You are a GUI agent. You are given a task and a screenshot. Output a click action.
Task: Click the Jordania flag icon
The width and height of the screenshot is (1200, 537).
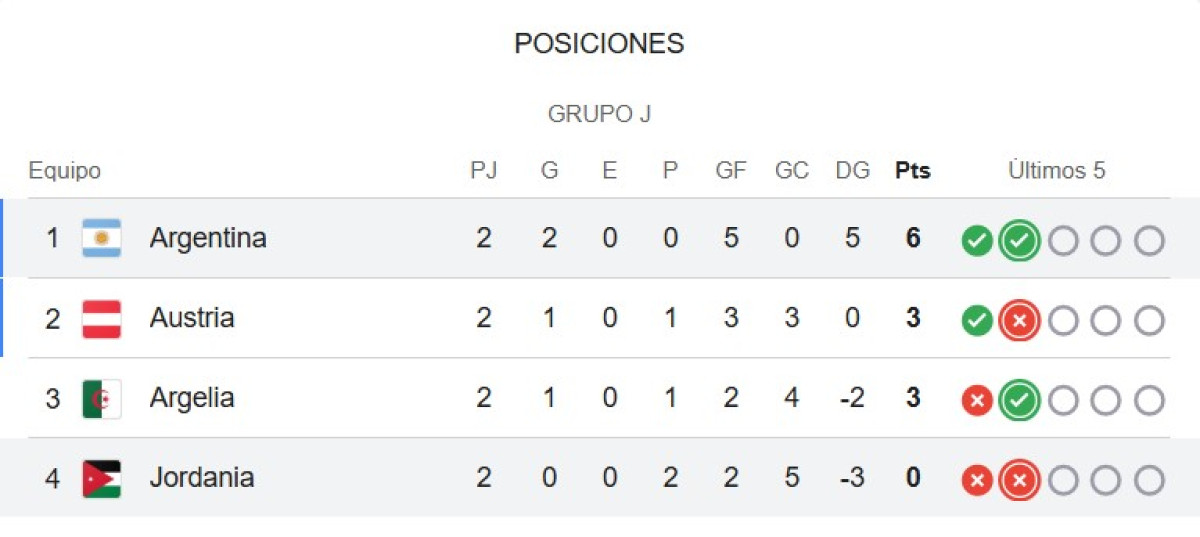(101, 478)
